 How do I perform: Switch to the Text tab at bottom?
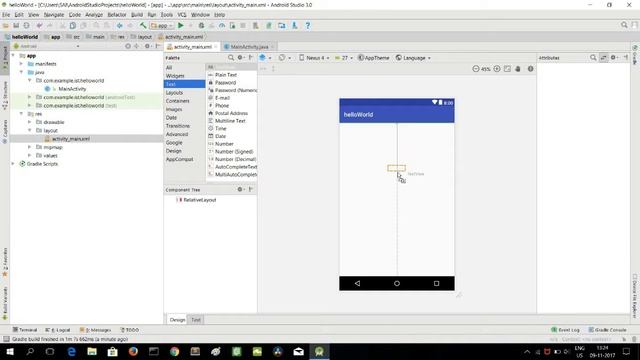coord(196,320)
